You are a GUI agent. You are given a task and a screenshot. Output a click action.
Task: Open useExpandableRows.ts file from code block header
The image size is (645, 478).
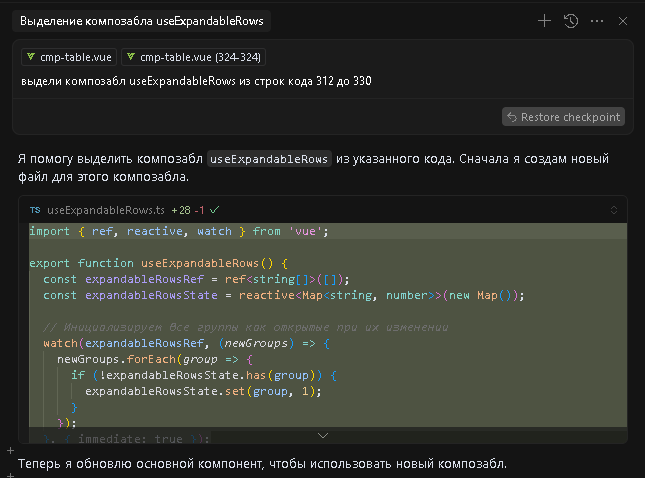(106, 210)
